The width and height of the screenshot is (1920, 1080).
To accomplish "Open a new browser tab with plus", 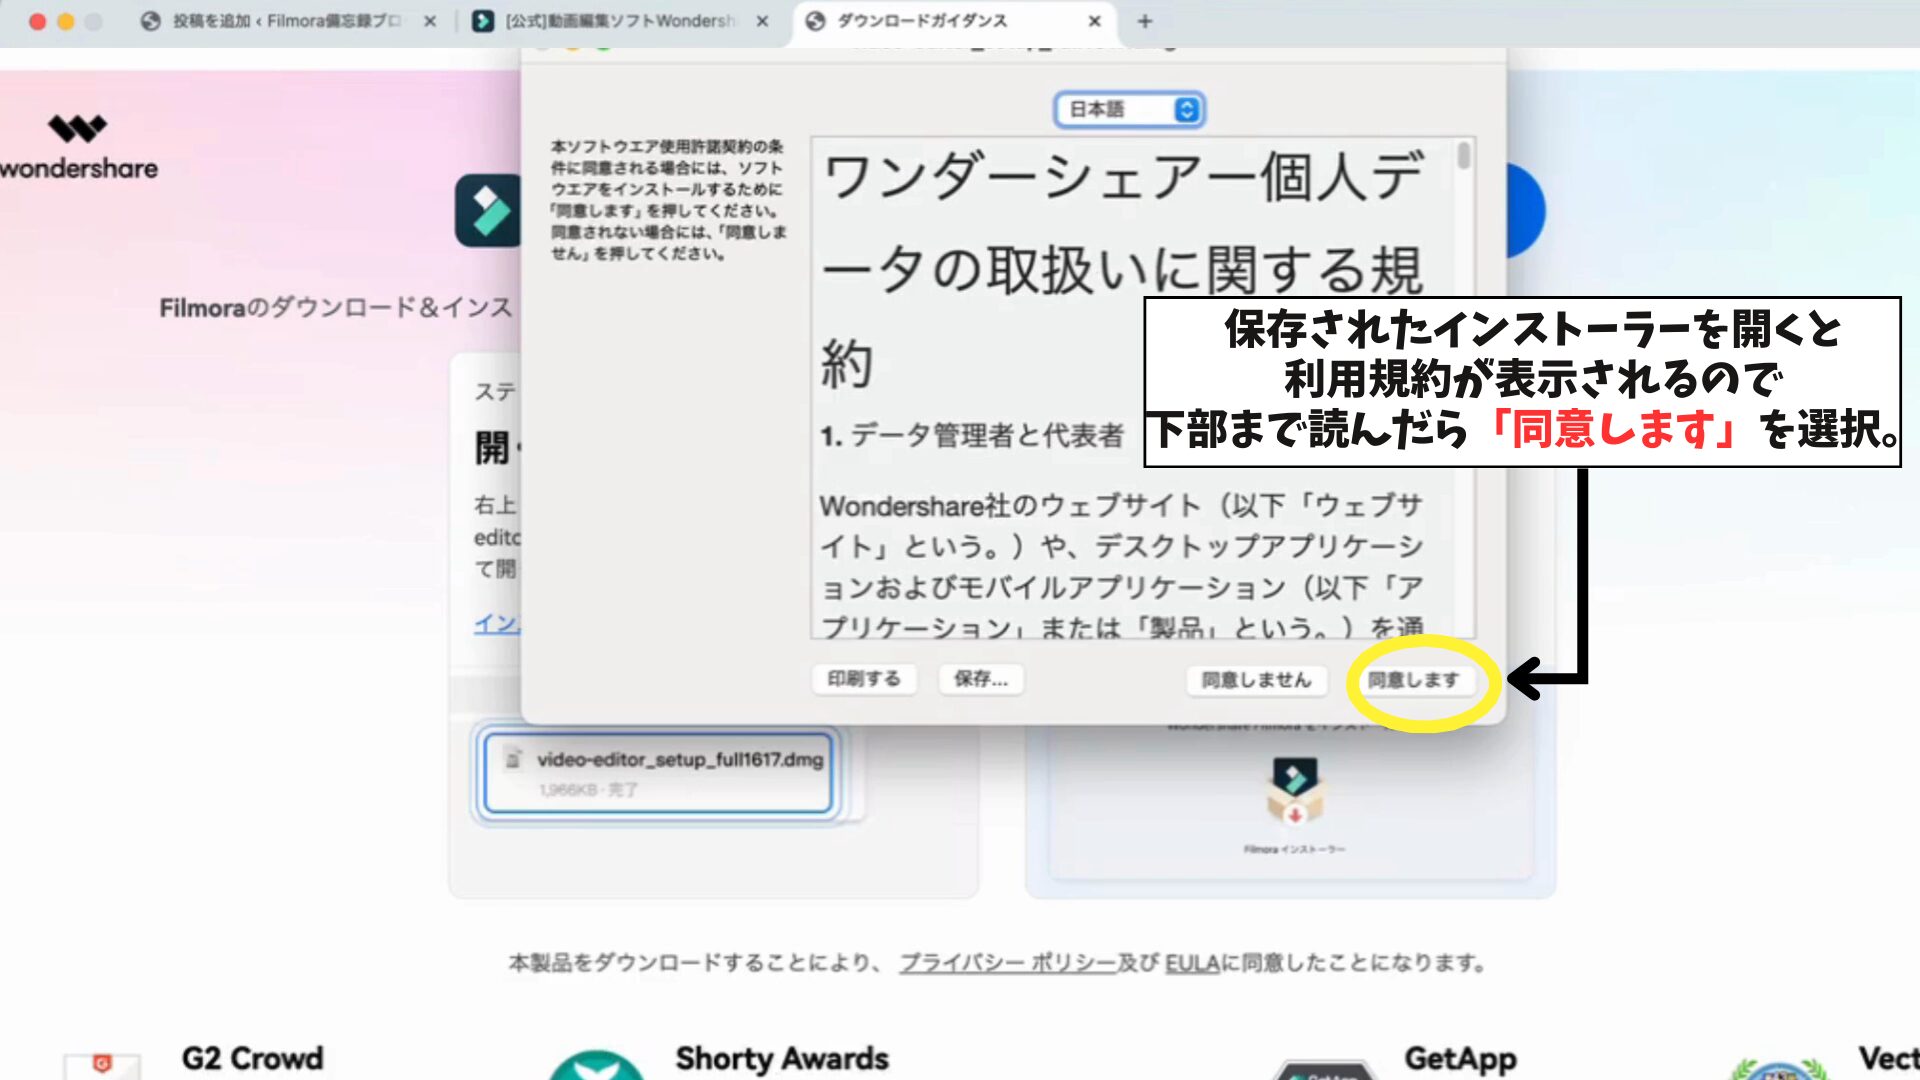I will pyautogui.click(x=1145, y=21).
